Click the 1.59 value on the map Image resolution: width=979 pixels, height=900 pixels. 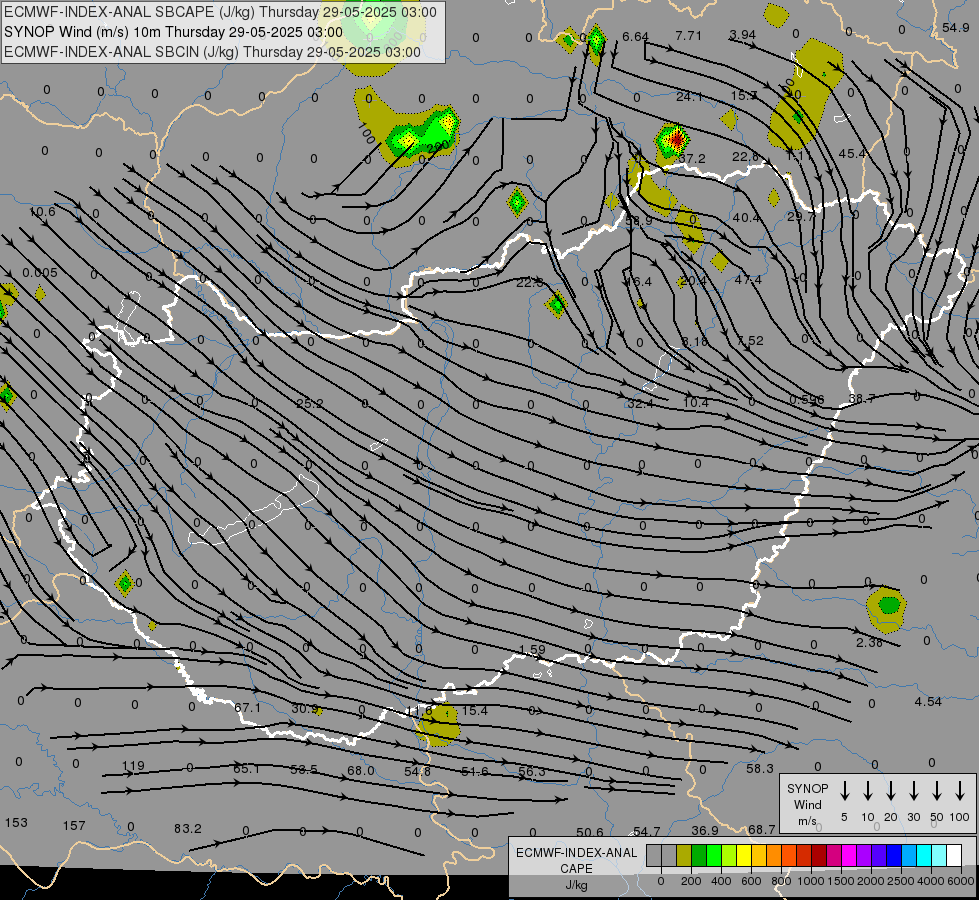(532, 650)
